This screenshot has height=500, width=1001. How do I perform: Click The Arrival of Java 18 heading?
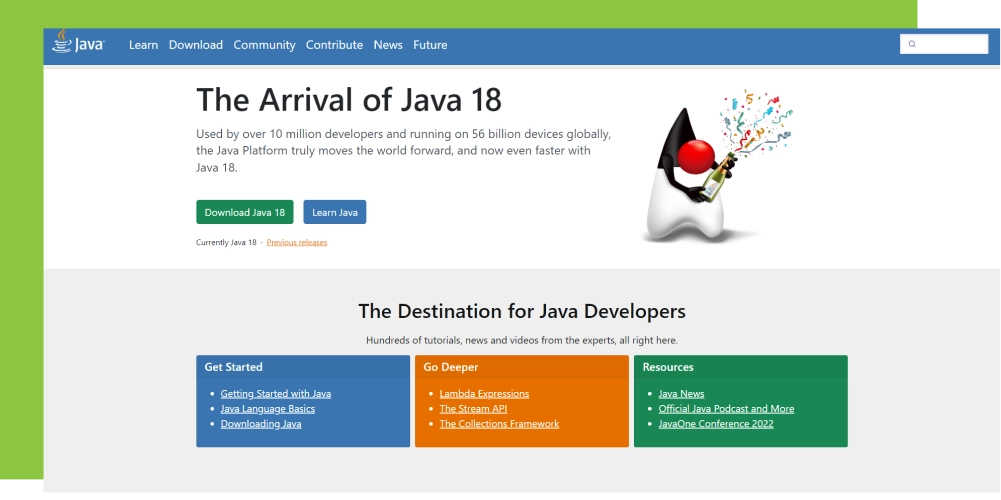(349, 100)
